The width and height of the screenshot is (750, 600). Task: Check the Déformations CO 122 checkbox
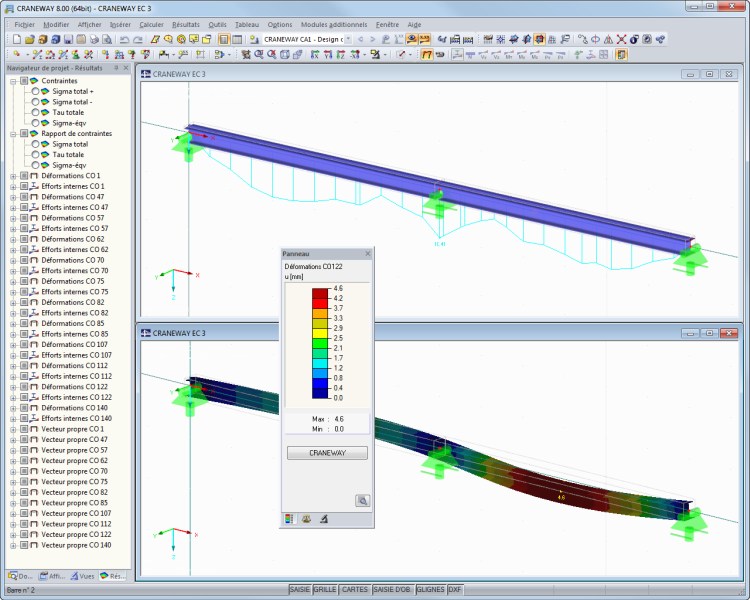24,387
